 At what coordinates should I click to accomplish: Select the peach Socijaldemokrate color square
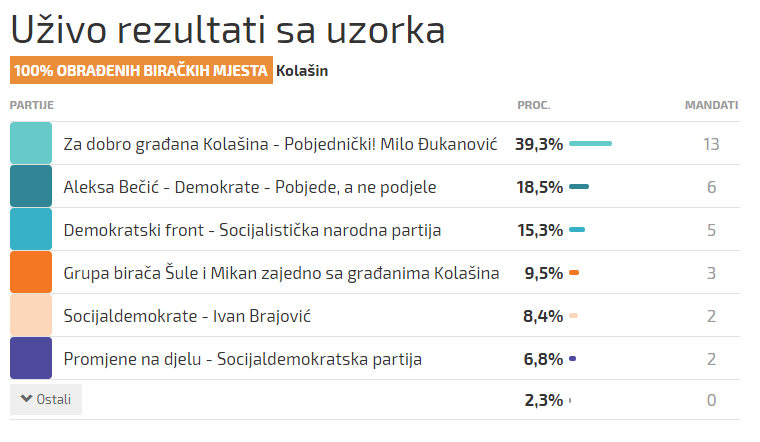click(31, 315)
